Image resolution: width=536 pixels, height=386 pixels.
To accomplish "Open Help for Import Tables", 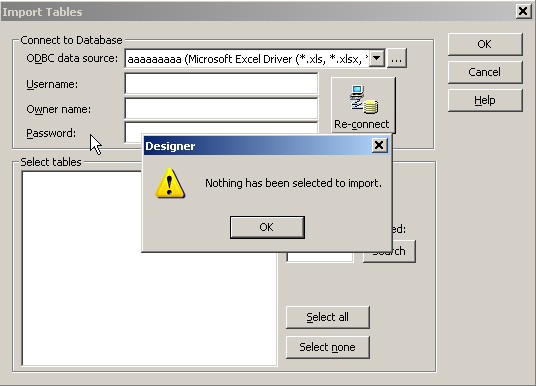I will coord(485,100).
